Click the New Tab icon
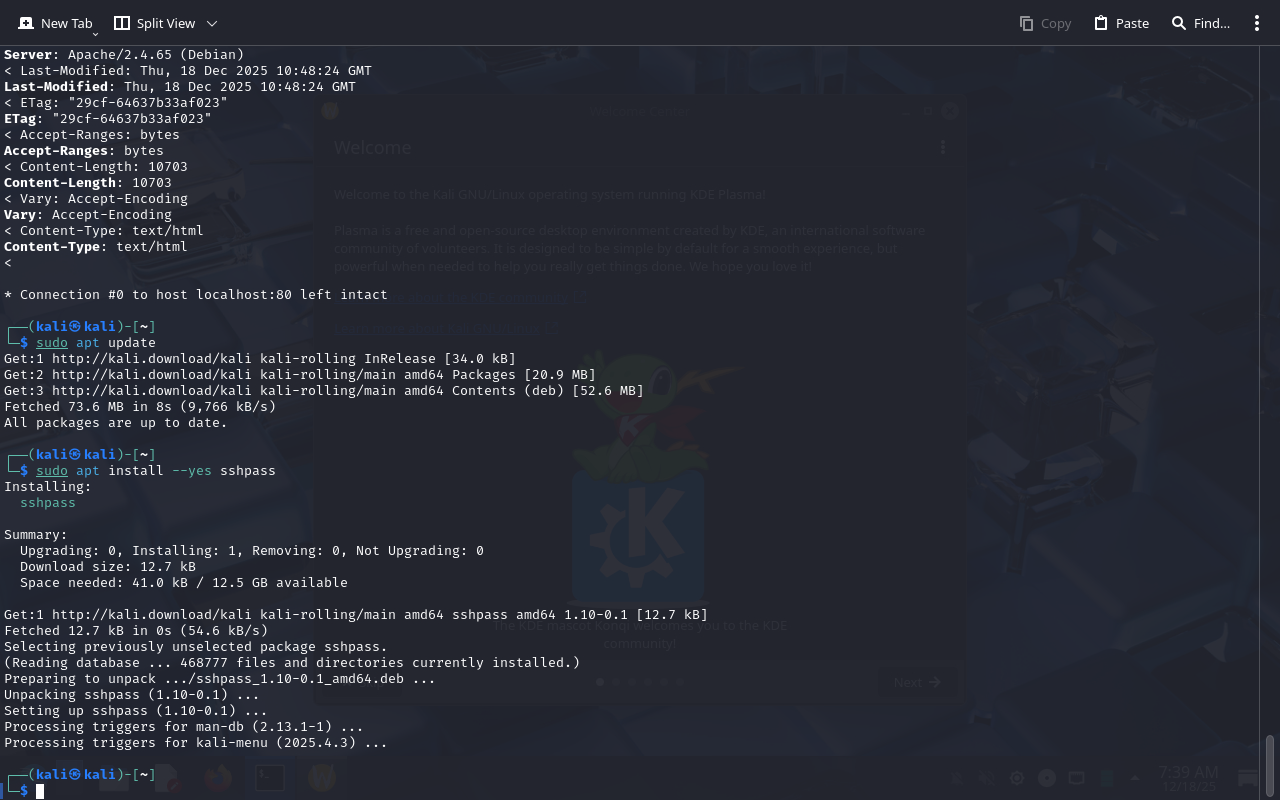Screen dimensions: 1280x800 [x=26, y=23]
